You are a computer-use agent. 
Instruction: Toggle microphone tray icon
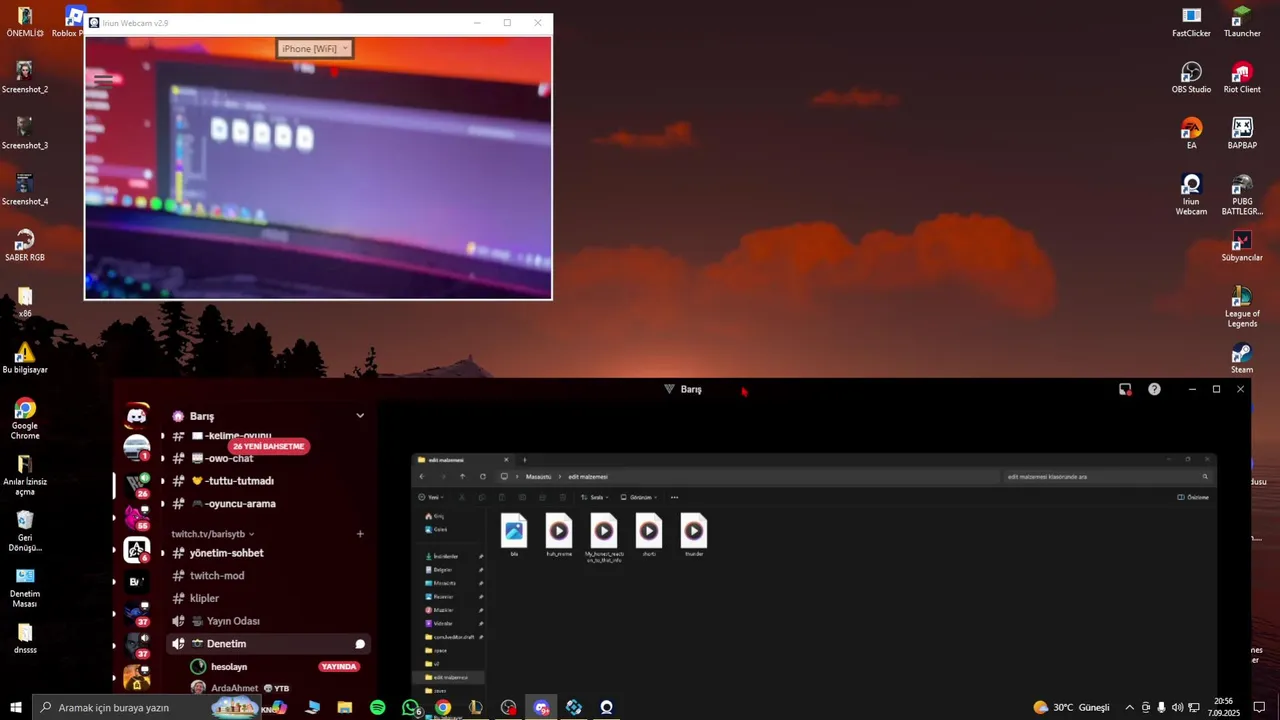click(1161, 707)
